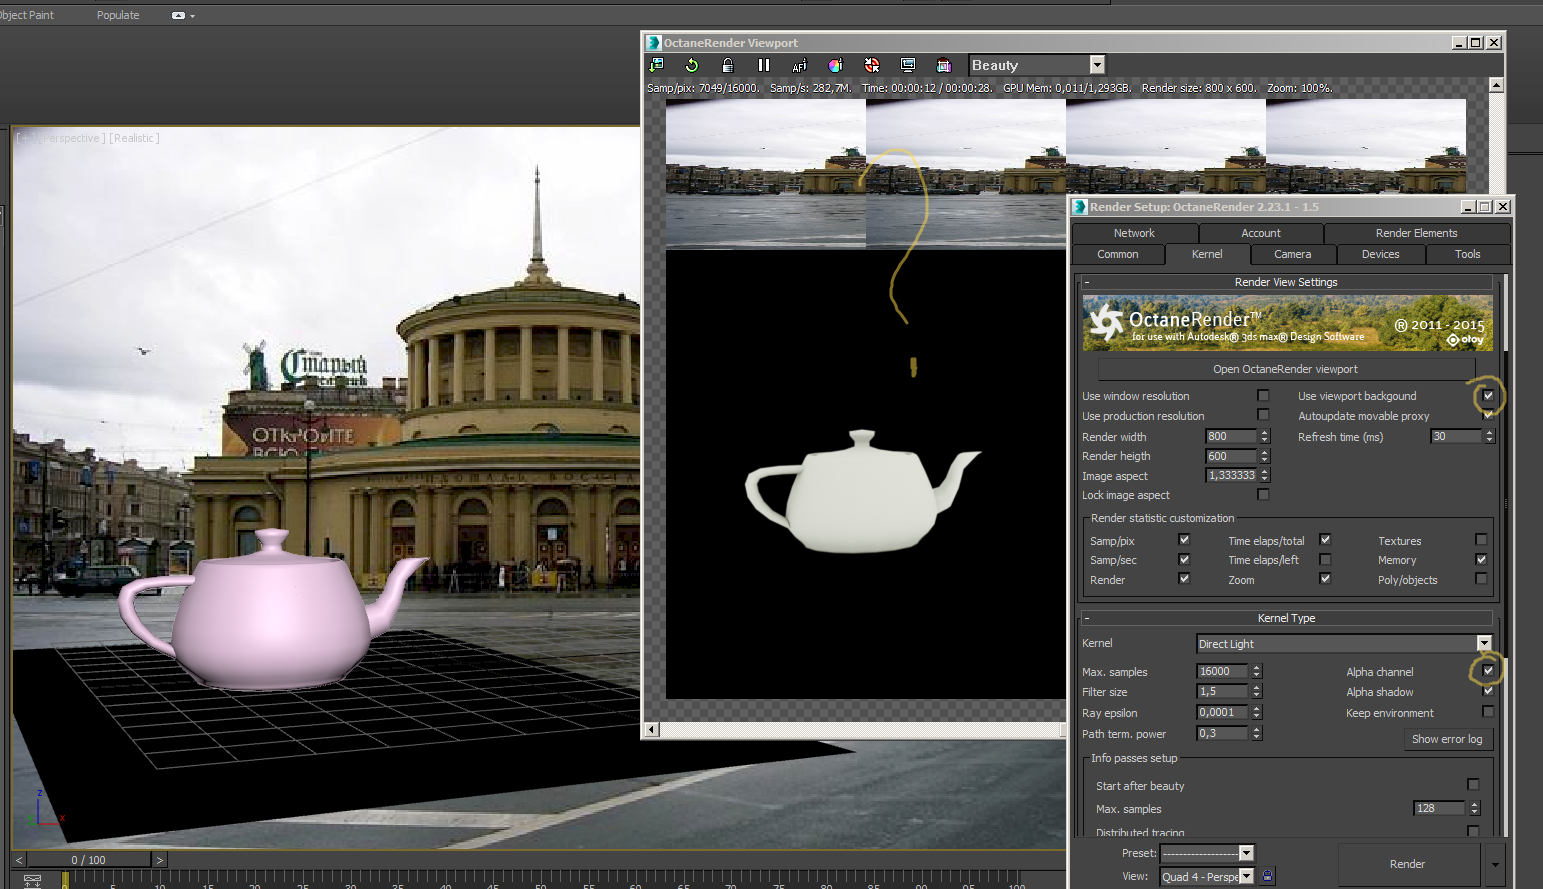Toggle the Memory statistic checkbox

1481,560
